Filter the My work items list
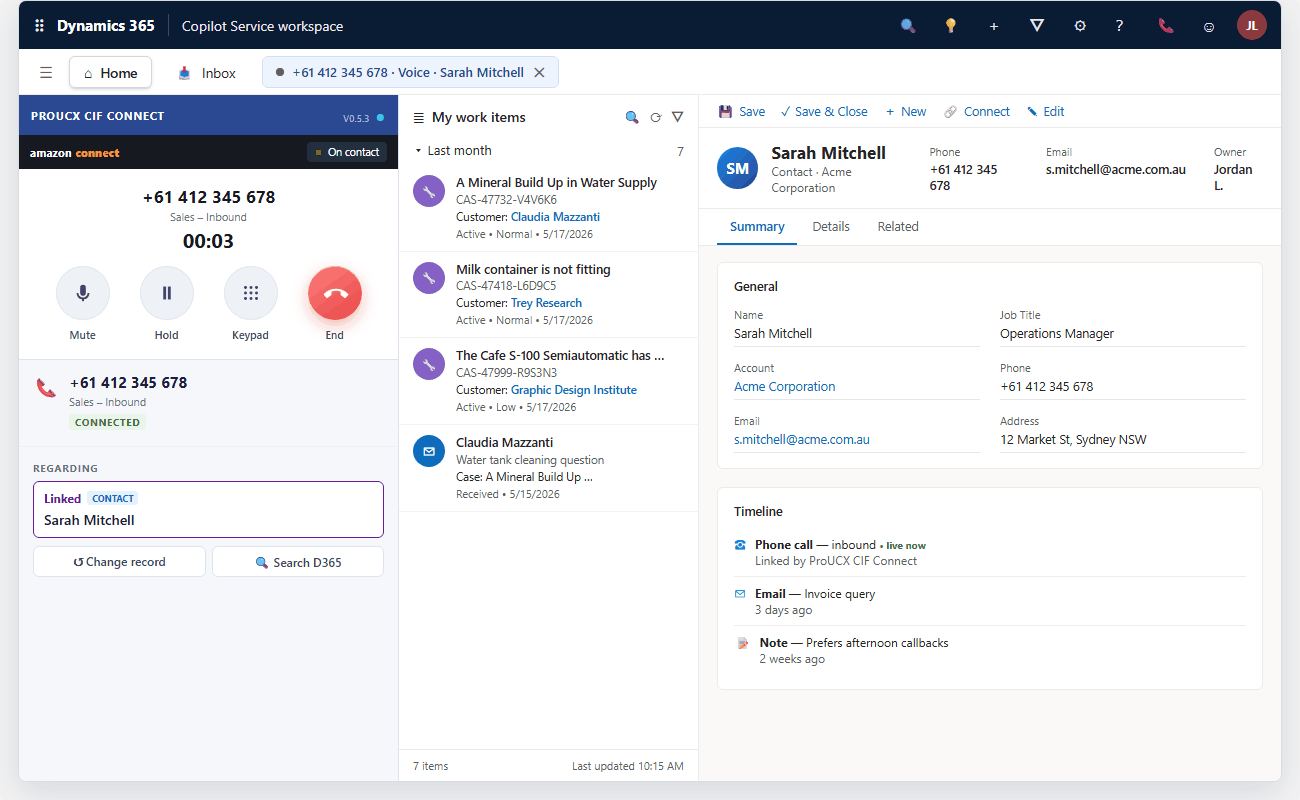Viewport: 1300px width, 800px height. [x=677, y=117]
